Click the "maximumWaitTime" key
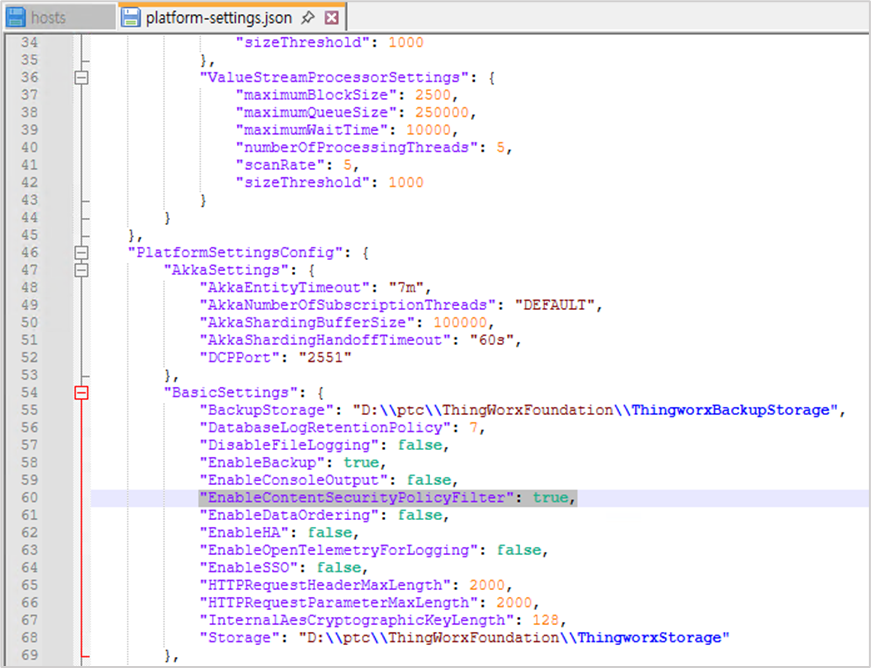Viewport: 871px width, 668px height. [x=312, y=130]
